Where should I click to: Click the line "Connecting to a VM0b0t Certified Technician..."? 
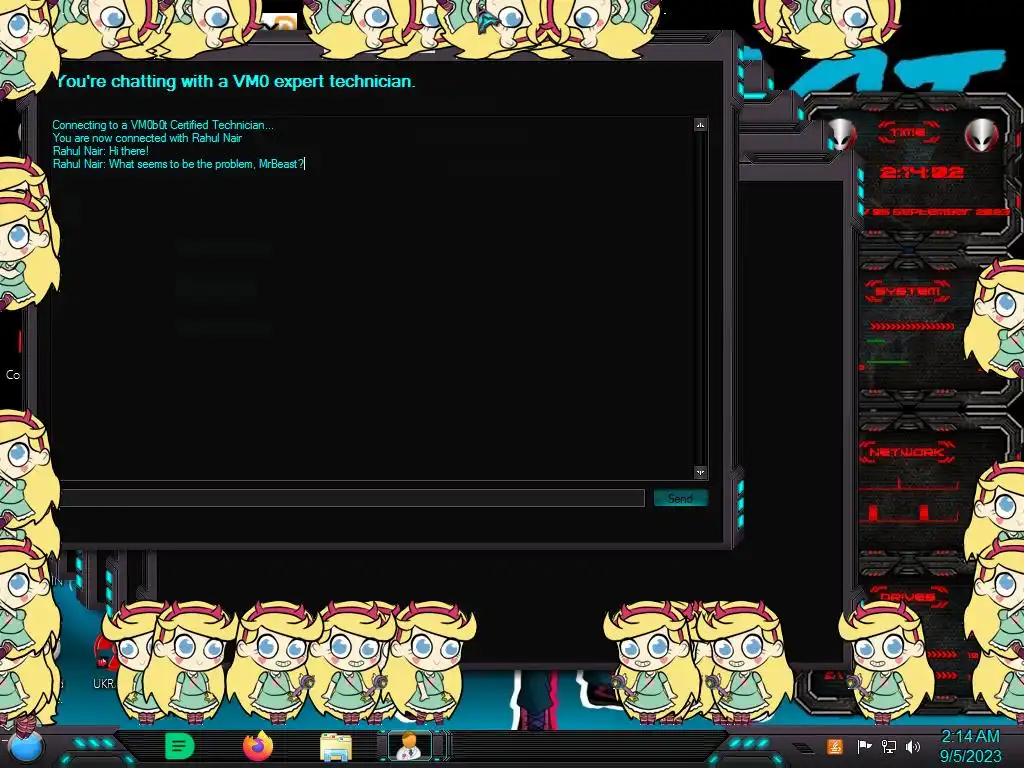[x=163, y=125]
